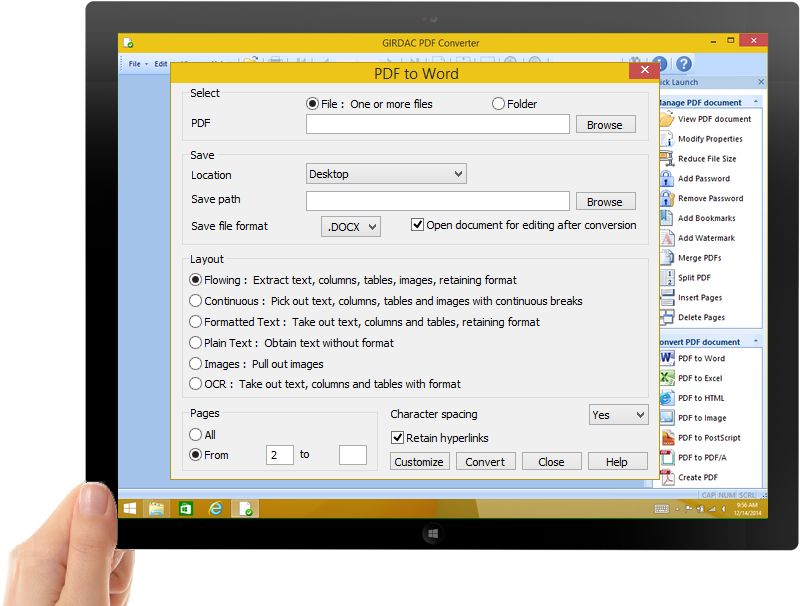This screenshot has width=800, height=606.
Task: Open the Edit menu
Action: [x=161, y=64]
